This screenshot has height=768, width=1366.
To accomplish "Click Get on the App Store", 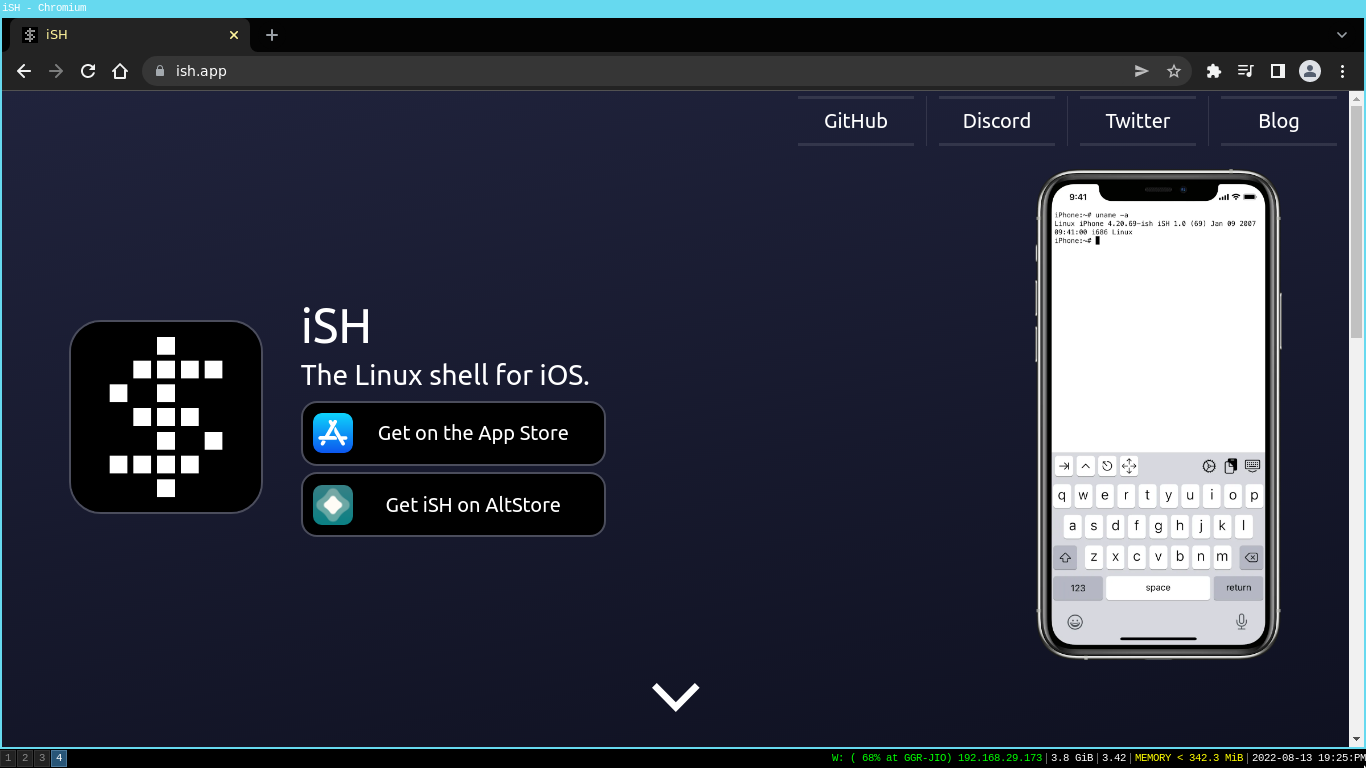I will (452, 433).
